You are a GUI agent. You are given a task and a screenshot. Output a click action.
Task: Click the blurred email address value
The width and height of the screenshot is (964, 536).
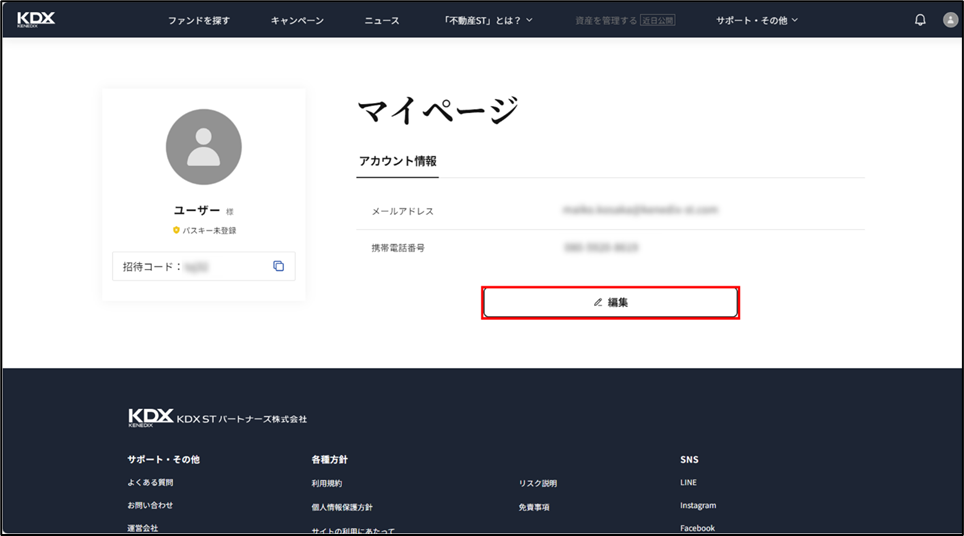pyautogui.click(x=640, y=210)
